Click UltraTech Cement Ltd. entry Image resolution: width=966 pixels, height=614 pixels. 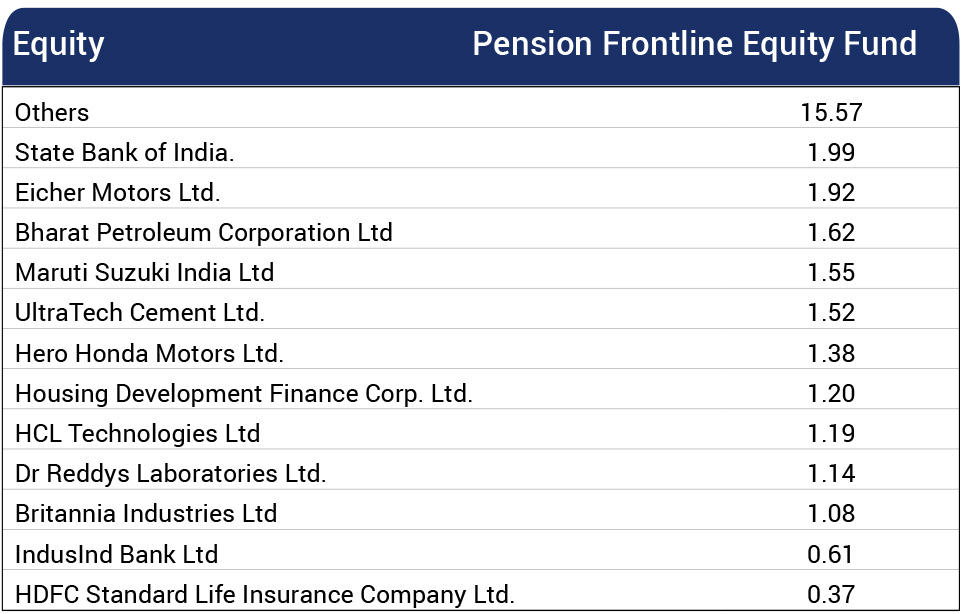point(140,313)
